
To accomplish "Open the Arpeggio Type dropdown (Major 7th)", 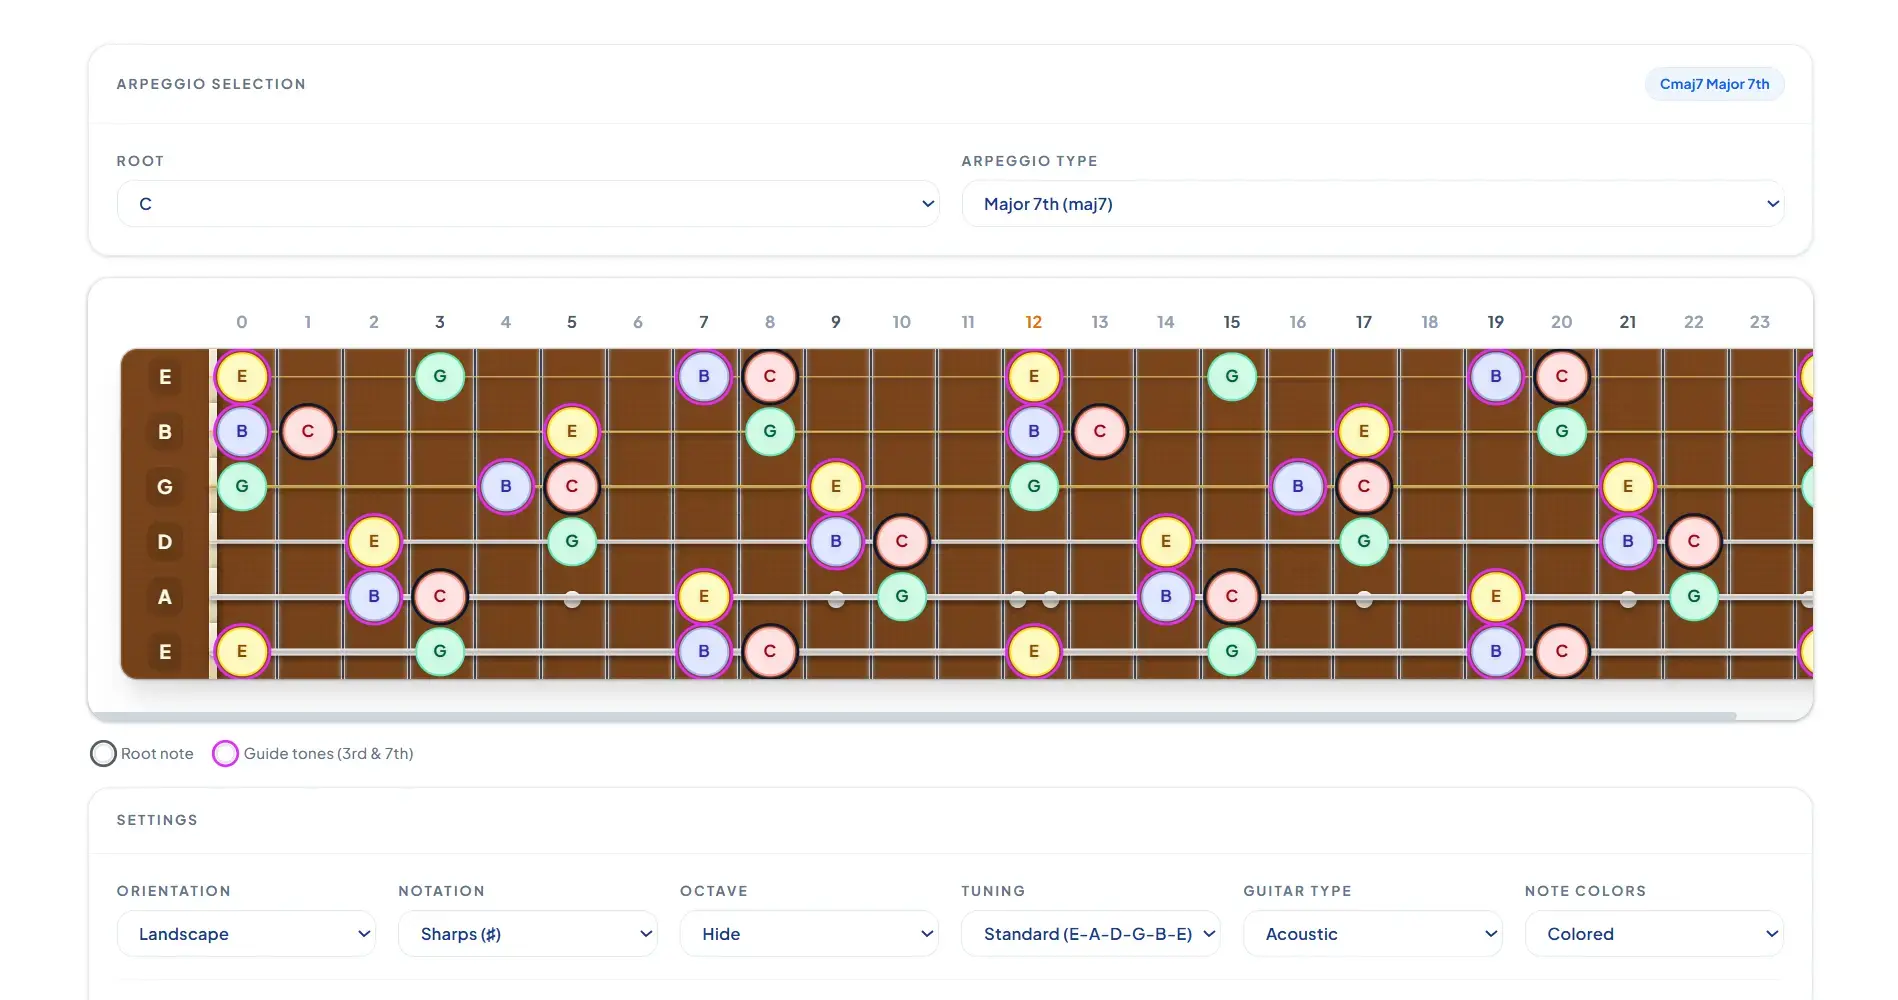I will [1373, 204].
